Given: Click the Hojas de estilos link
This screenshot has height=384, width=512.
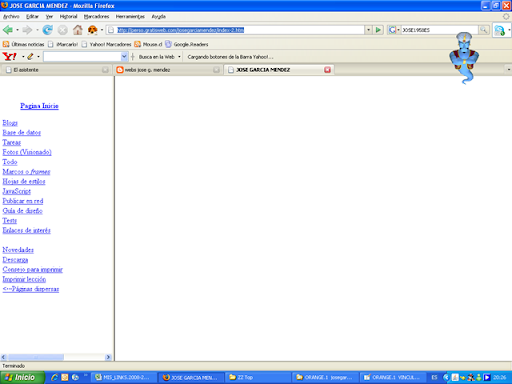Looking at the screenshot, I should (x=24, y=181).
